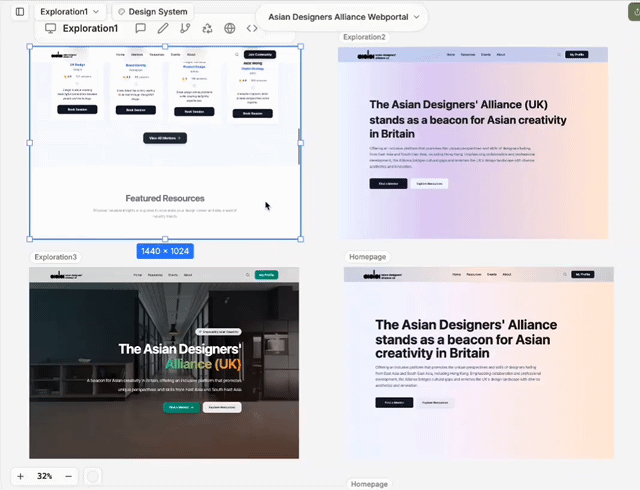Viewport: 640px width, 490px height.
Task: Click the badge pill above Exploration3 hero title
Action: click(x=218, y=332)
